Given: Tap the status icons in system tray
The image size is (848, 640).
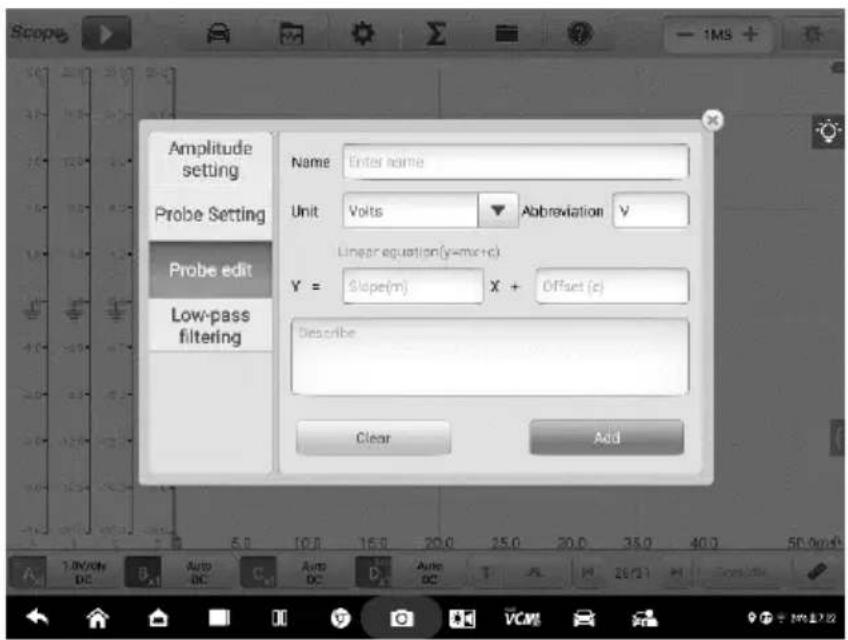Looking at the screenshot, I should tap(792, 618).
